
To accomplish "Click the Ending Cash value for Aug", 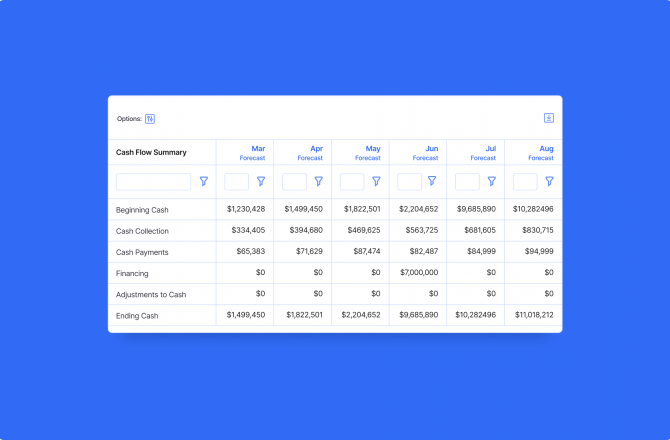I will click(533, 315).
